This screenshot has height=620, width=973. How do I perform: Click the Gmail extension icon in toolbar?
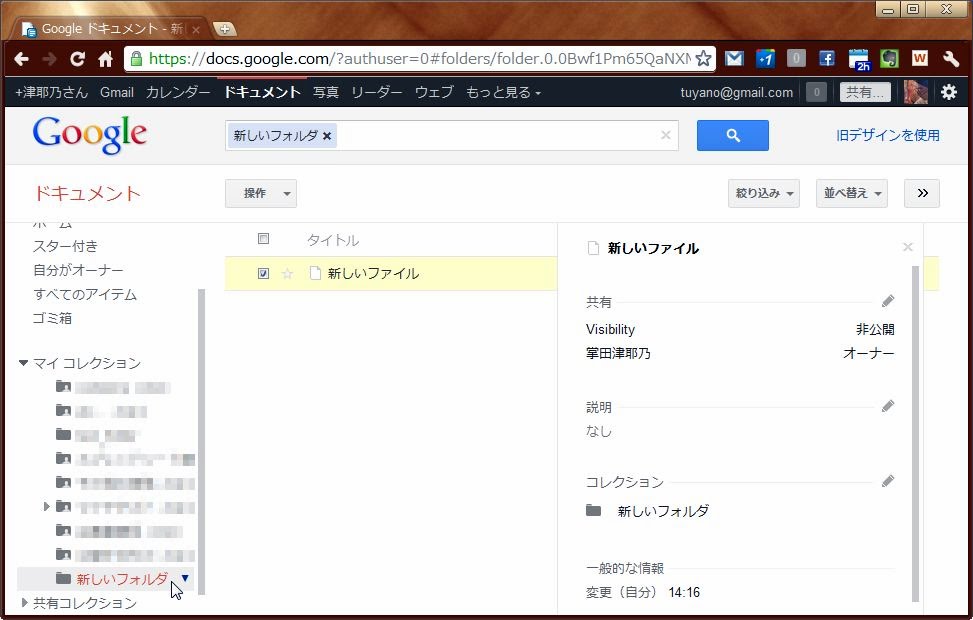coord(734,59)
